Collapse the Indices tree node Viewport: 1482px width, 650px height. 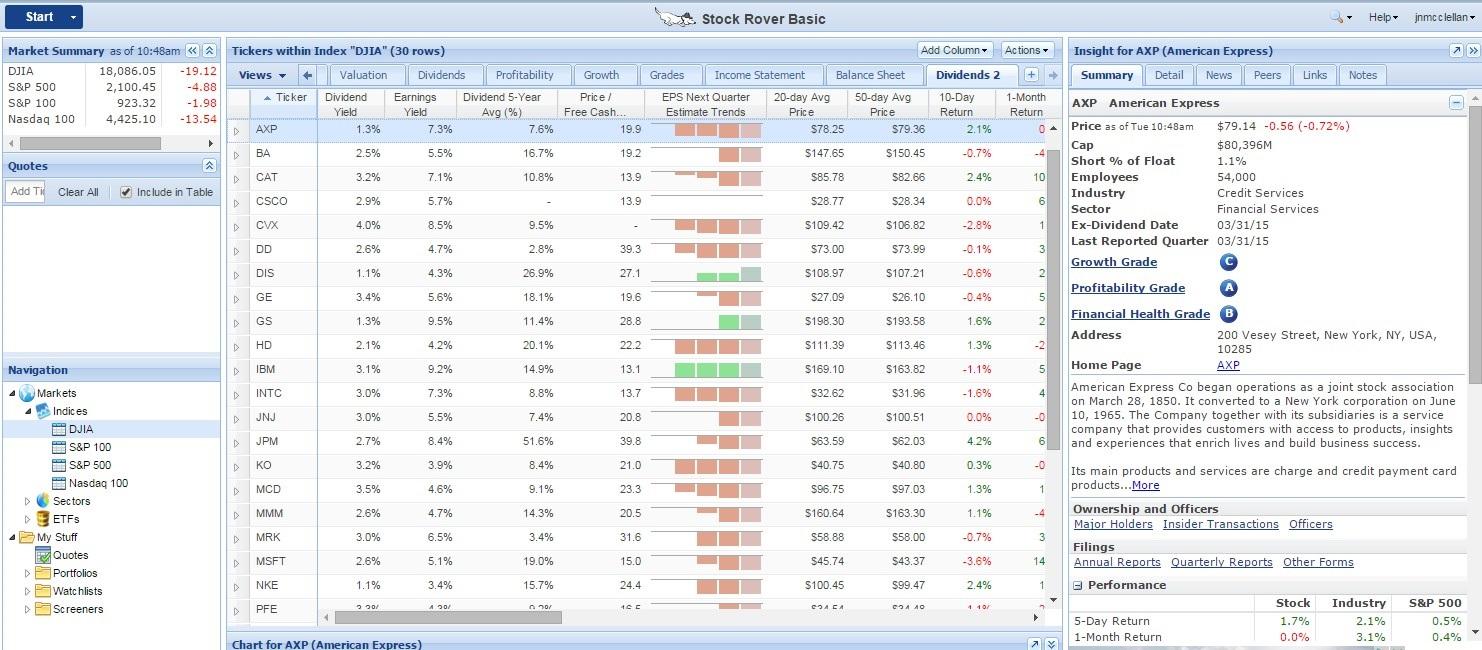tap(28, 411)
